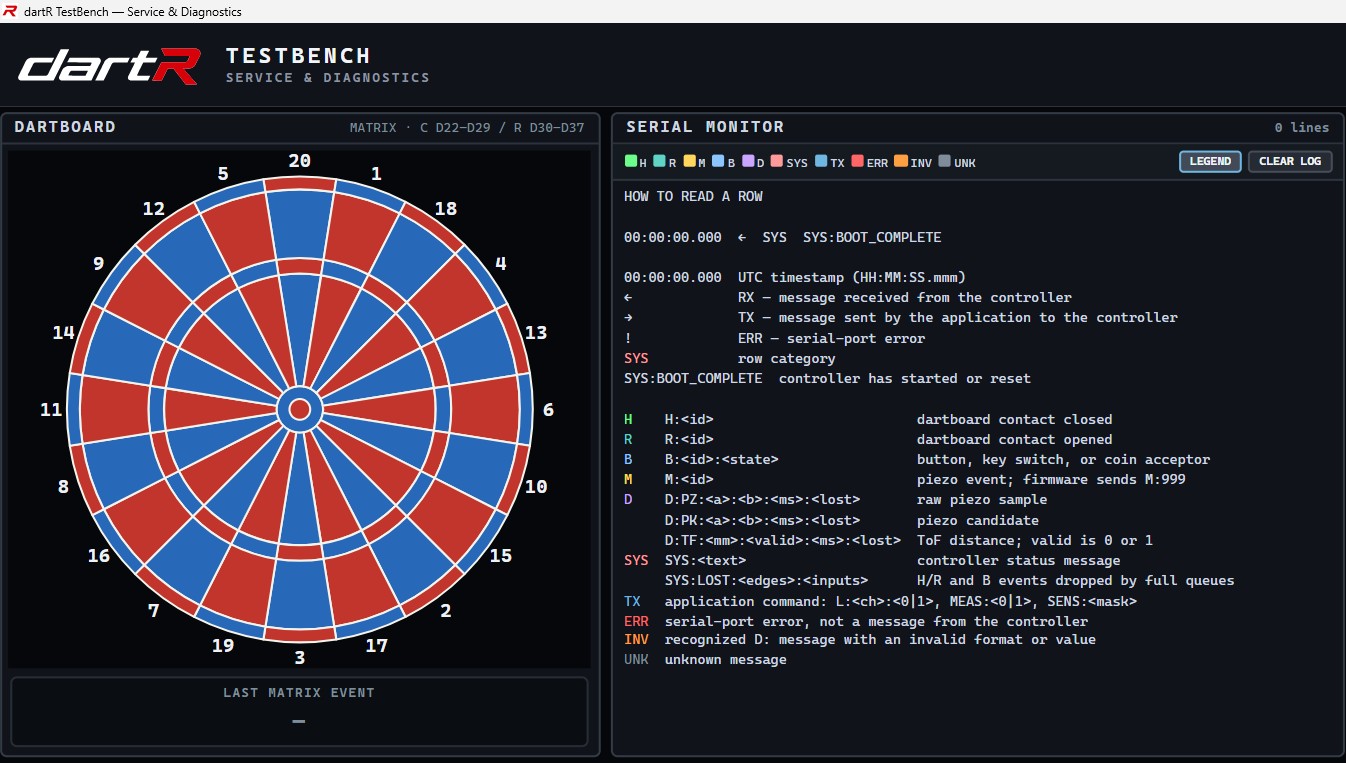This screenshot has width=1346, height=763.
Task: Click the 'SYS:LOST:<edges>:<inputs>' legend row
Action: pyautogui.click(x=949, y=580)
